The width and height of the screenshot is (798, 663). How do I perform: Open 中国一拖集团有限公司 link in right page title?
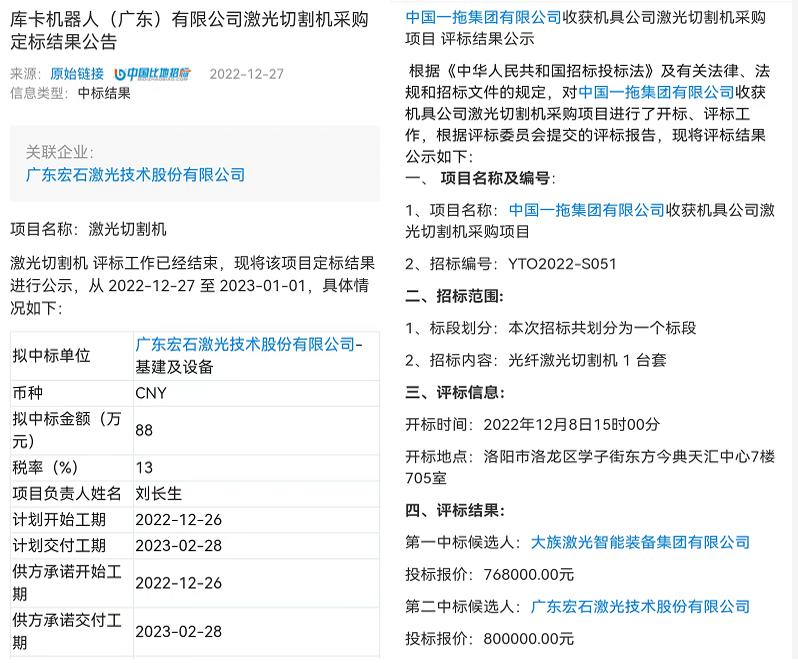pyautogui.click(x=484, y=17)
